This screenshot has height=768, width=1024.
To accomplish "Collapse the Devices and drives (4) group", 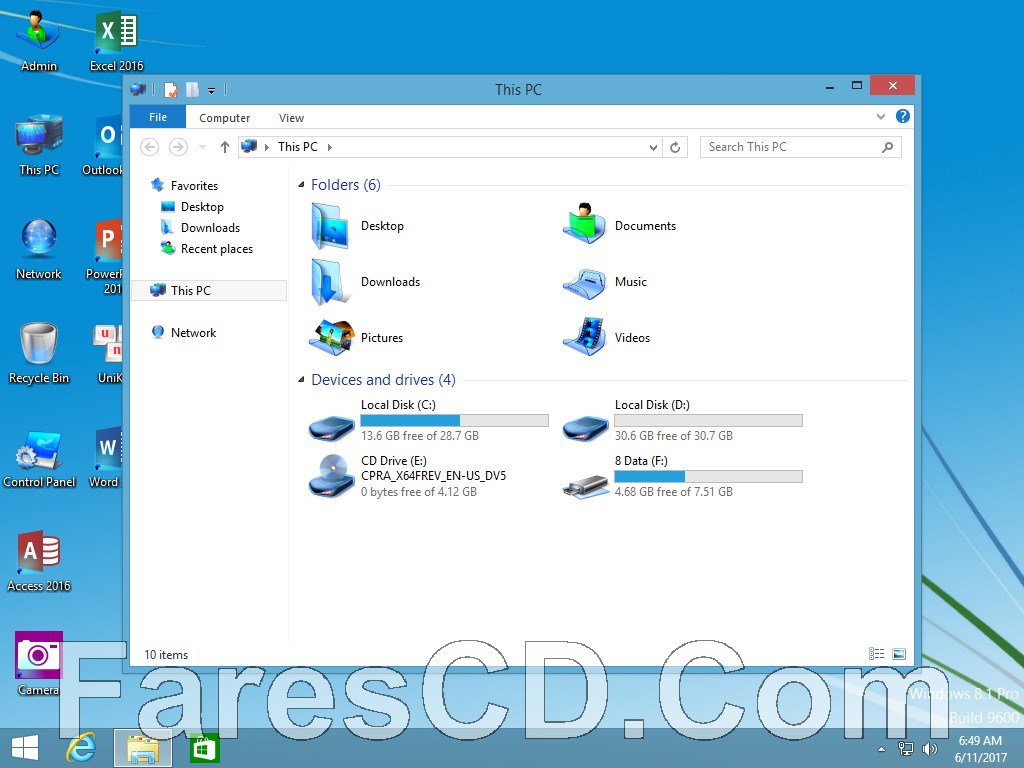I will point(301,379).
